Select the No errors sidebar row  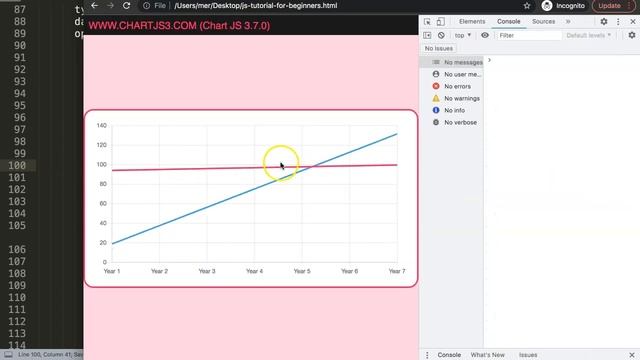tap(452, 86)
